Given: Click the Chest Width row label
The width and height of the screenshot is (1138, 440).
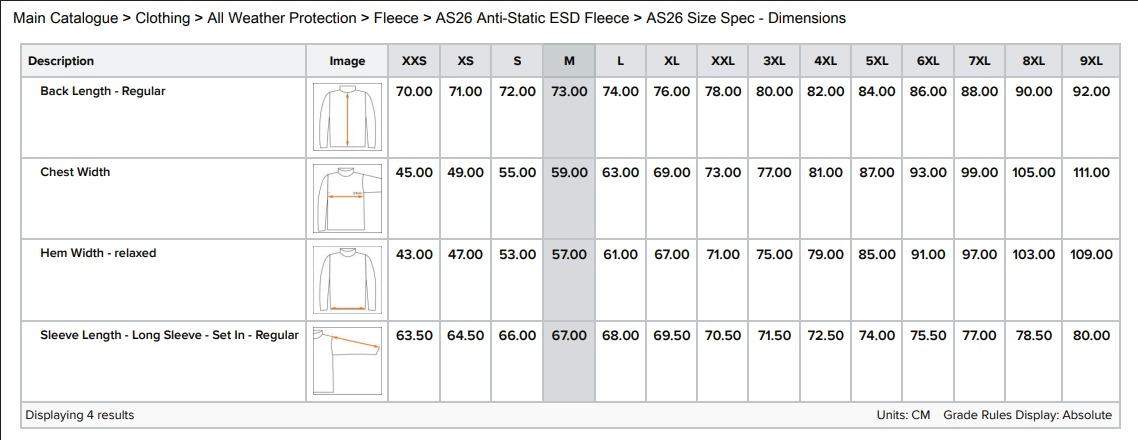Looking at the screenshot, I should (75, 172).
